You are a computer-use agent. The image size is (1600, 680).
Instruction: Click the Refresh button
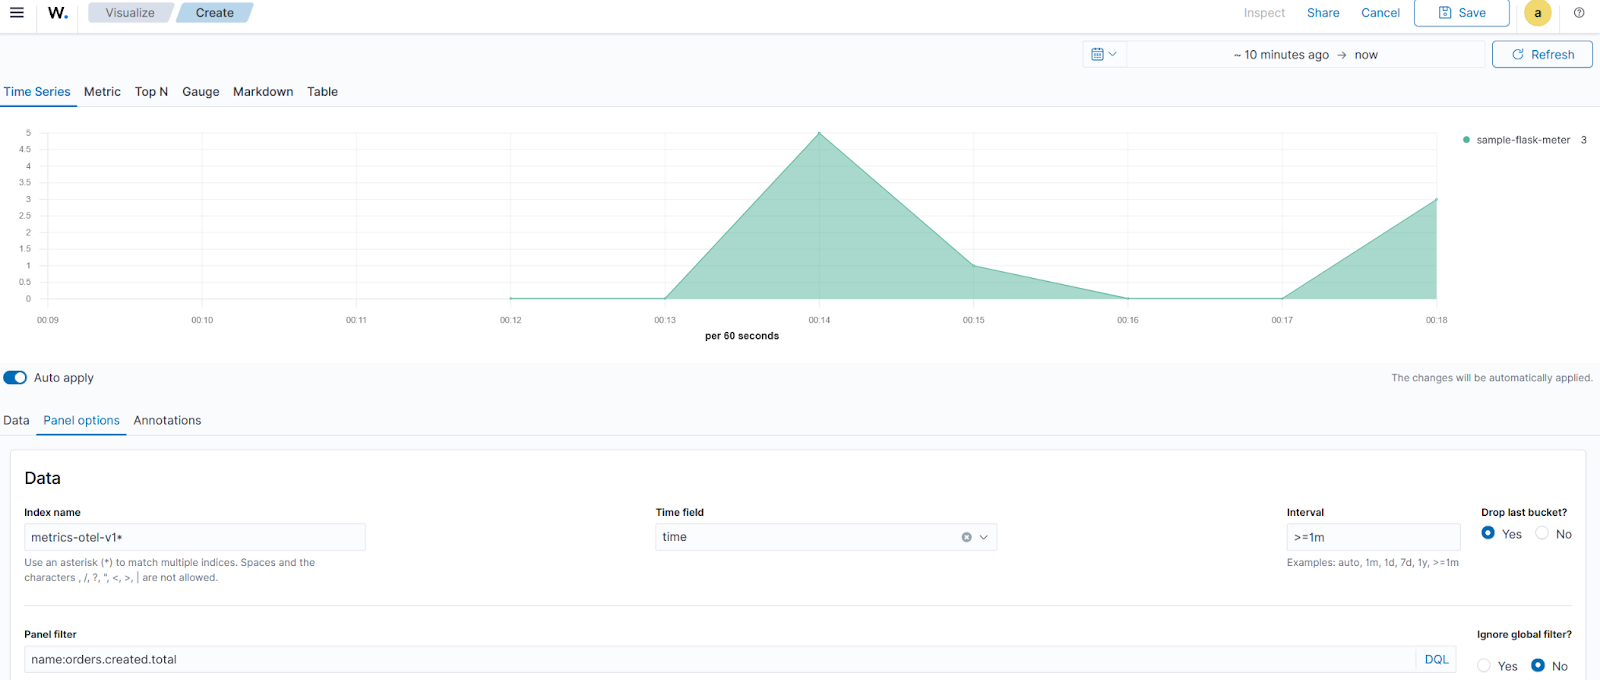[1542, 55]
